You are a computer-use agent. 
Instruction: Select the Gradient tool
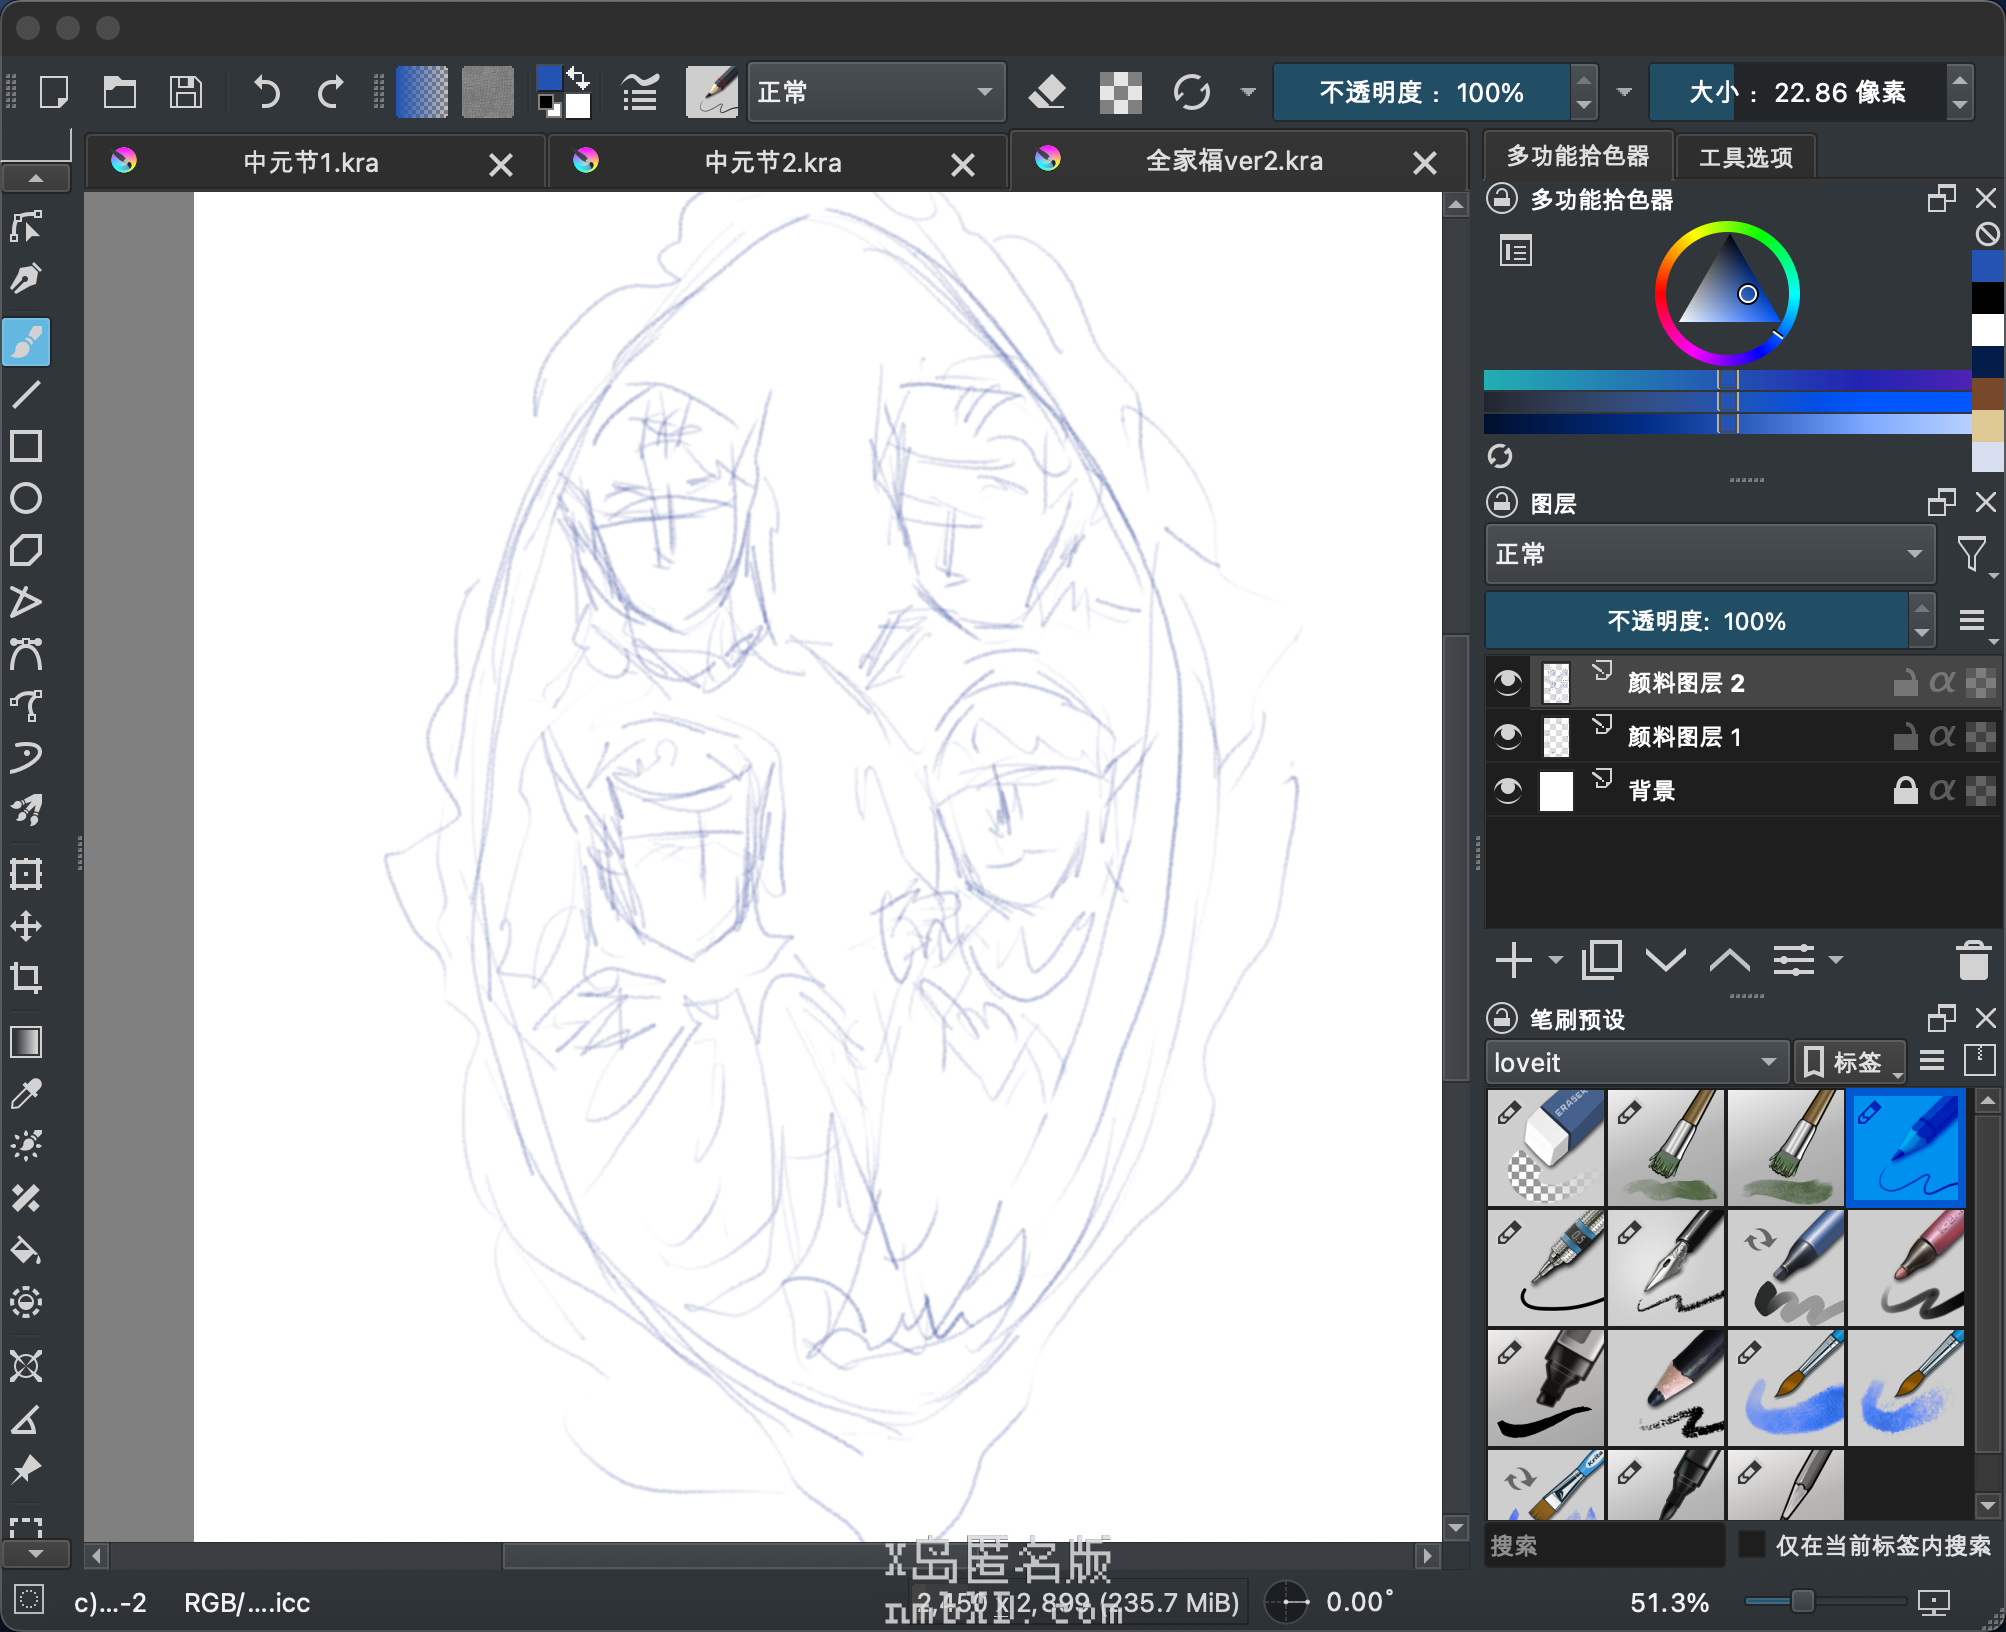point(26,1042)
